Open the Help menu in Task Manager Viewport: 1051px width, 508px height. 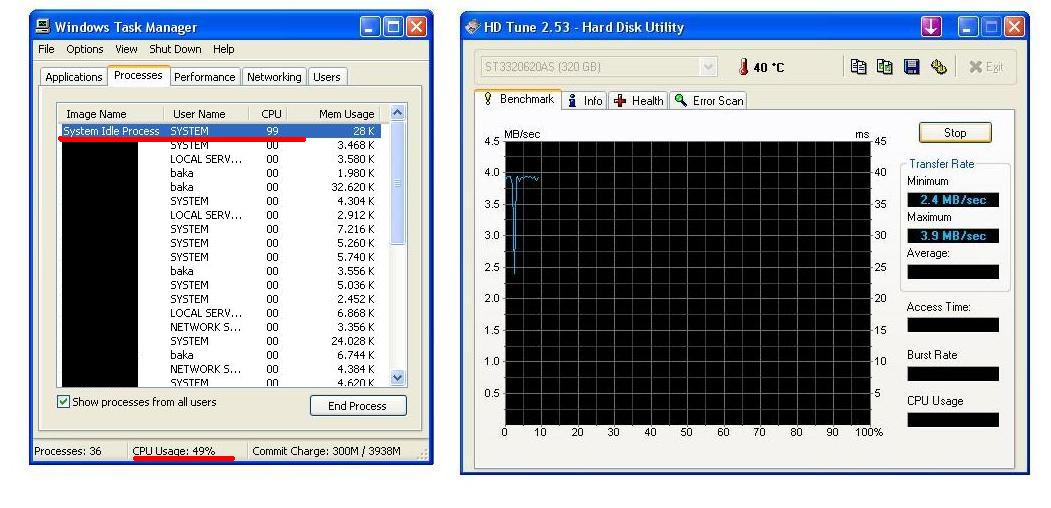coord(224,49)
